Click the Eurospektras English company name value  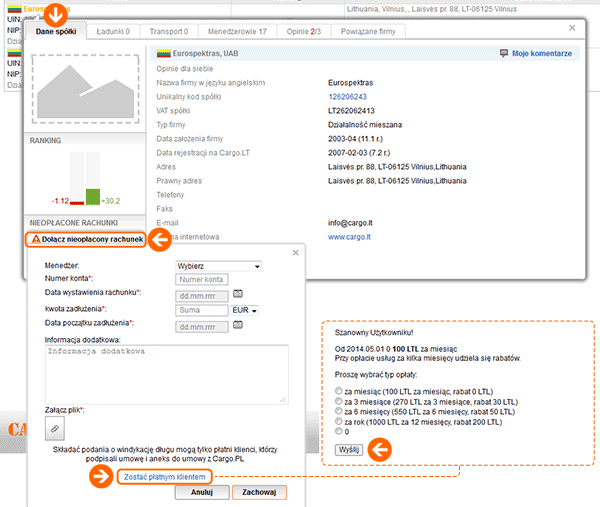351,83
